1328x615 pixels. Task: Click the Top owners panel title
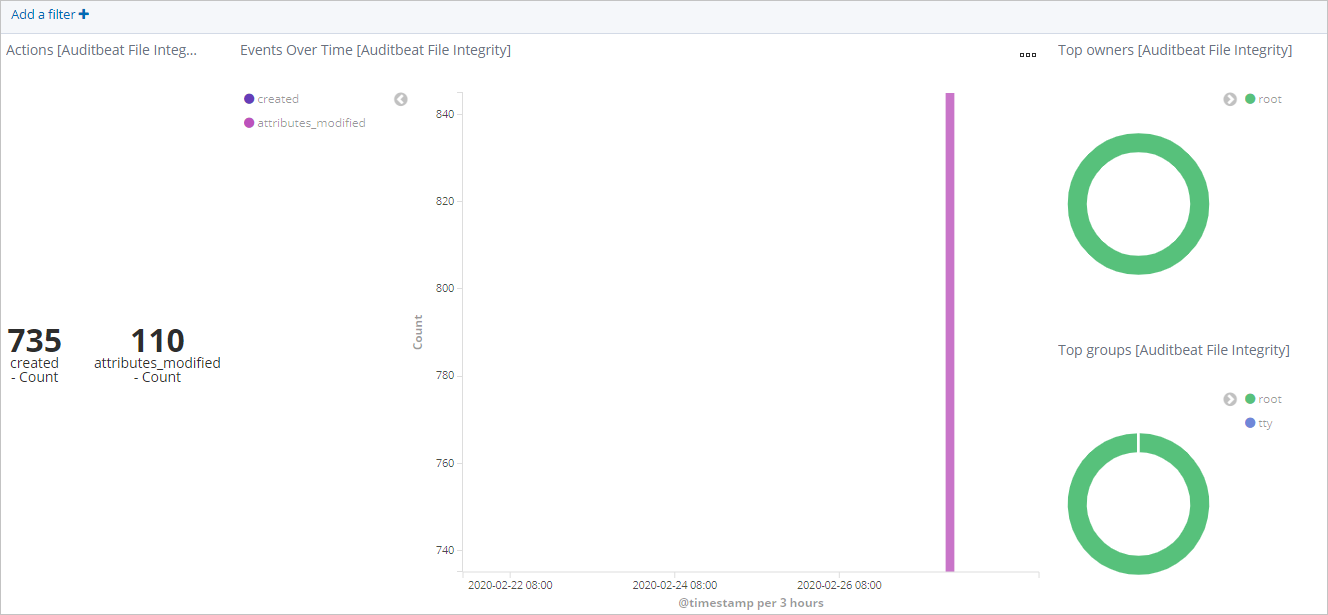coord(1175,49)
